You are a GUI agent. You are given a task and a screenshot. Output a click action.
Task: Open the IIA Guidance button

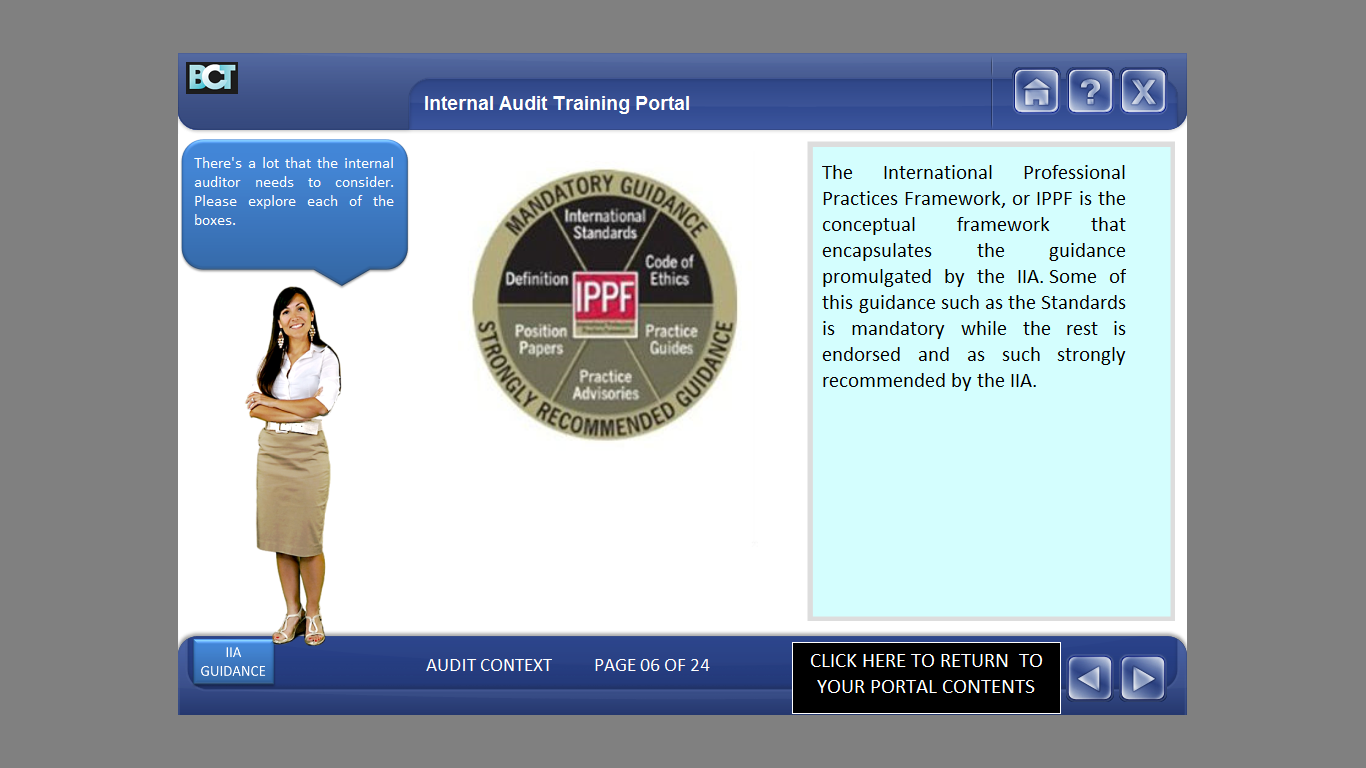pyautogui.click(x=233, y=662)
